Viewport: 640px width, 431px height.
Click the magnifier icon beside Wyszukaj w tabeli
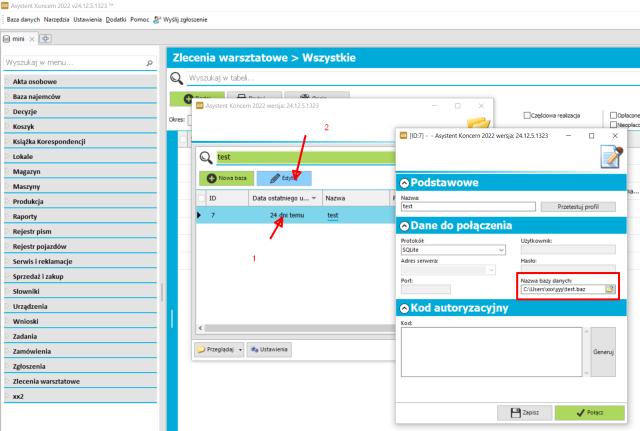tap(177, 78)
